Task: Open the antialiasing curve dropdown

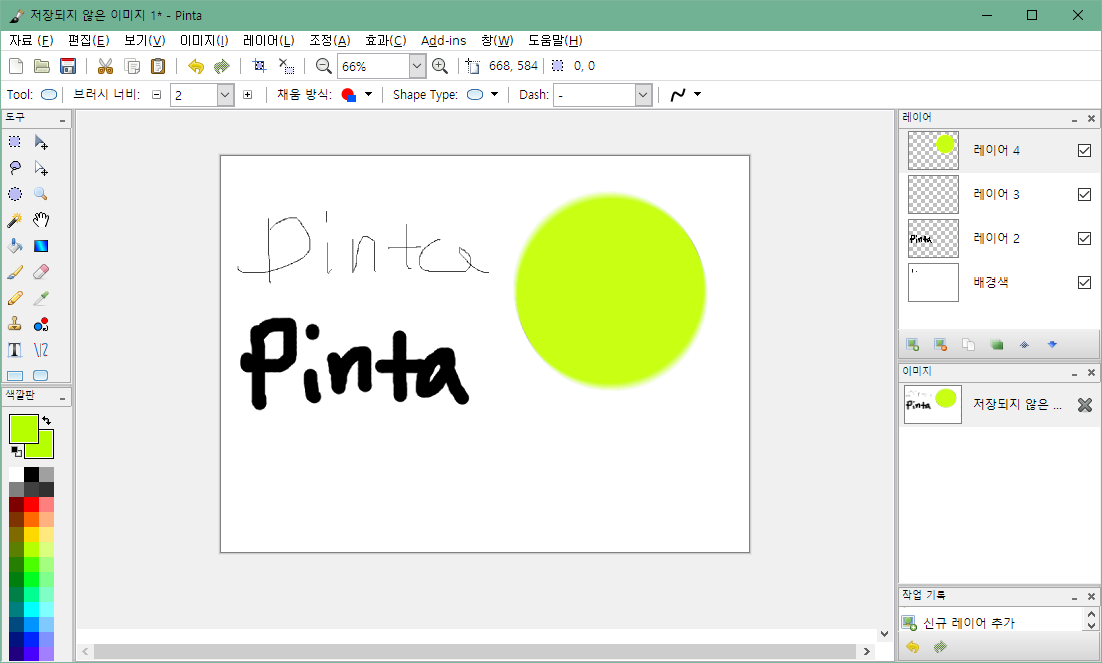Action: point(697,94)
